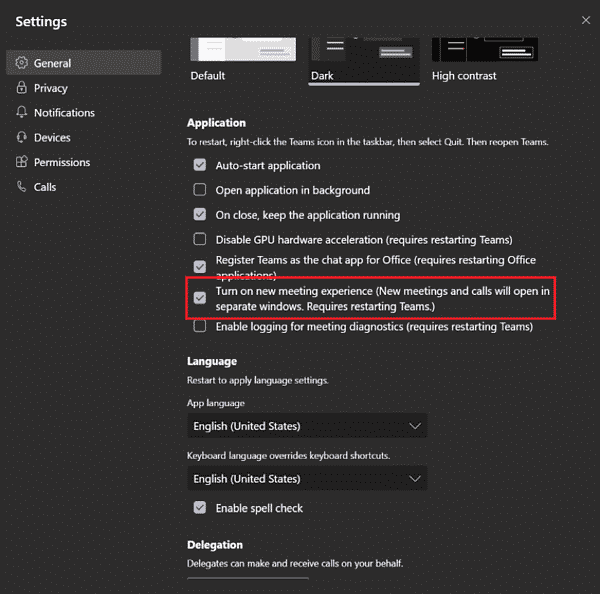Click the Privacy lock icon
The image size is (600, 594).
(x=21, y=88)
